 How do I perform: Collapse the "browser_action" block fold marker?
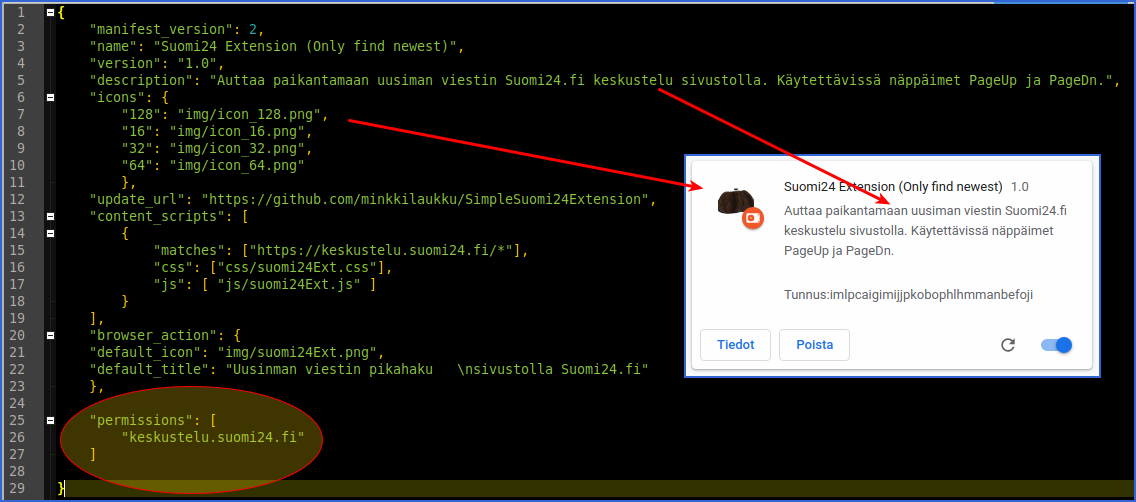(x=50, y=335)
